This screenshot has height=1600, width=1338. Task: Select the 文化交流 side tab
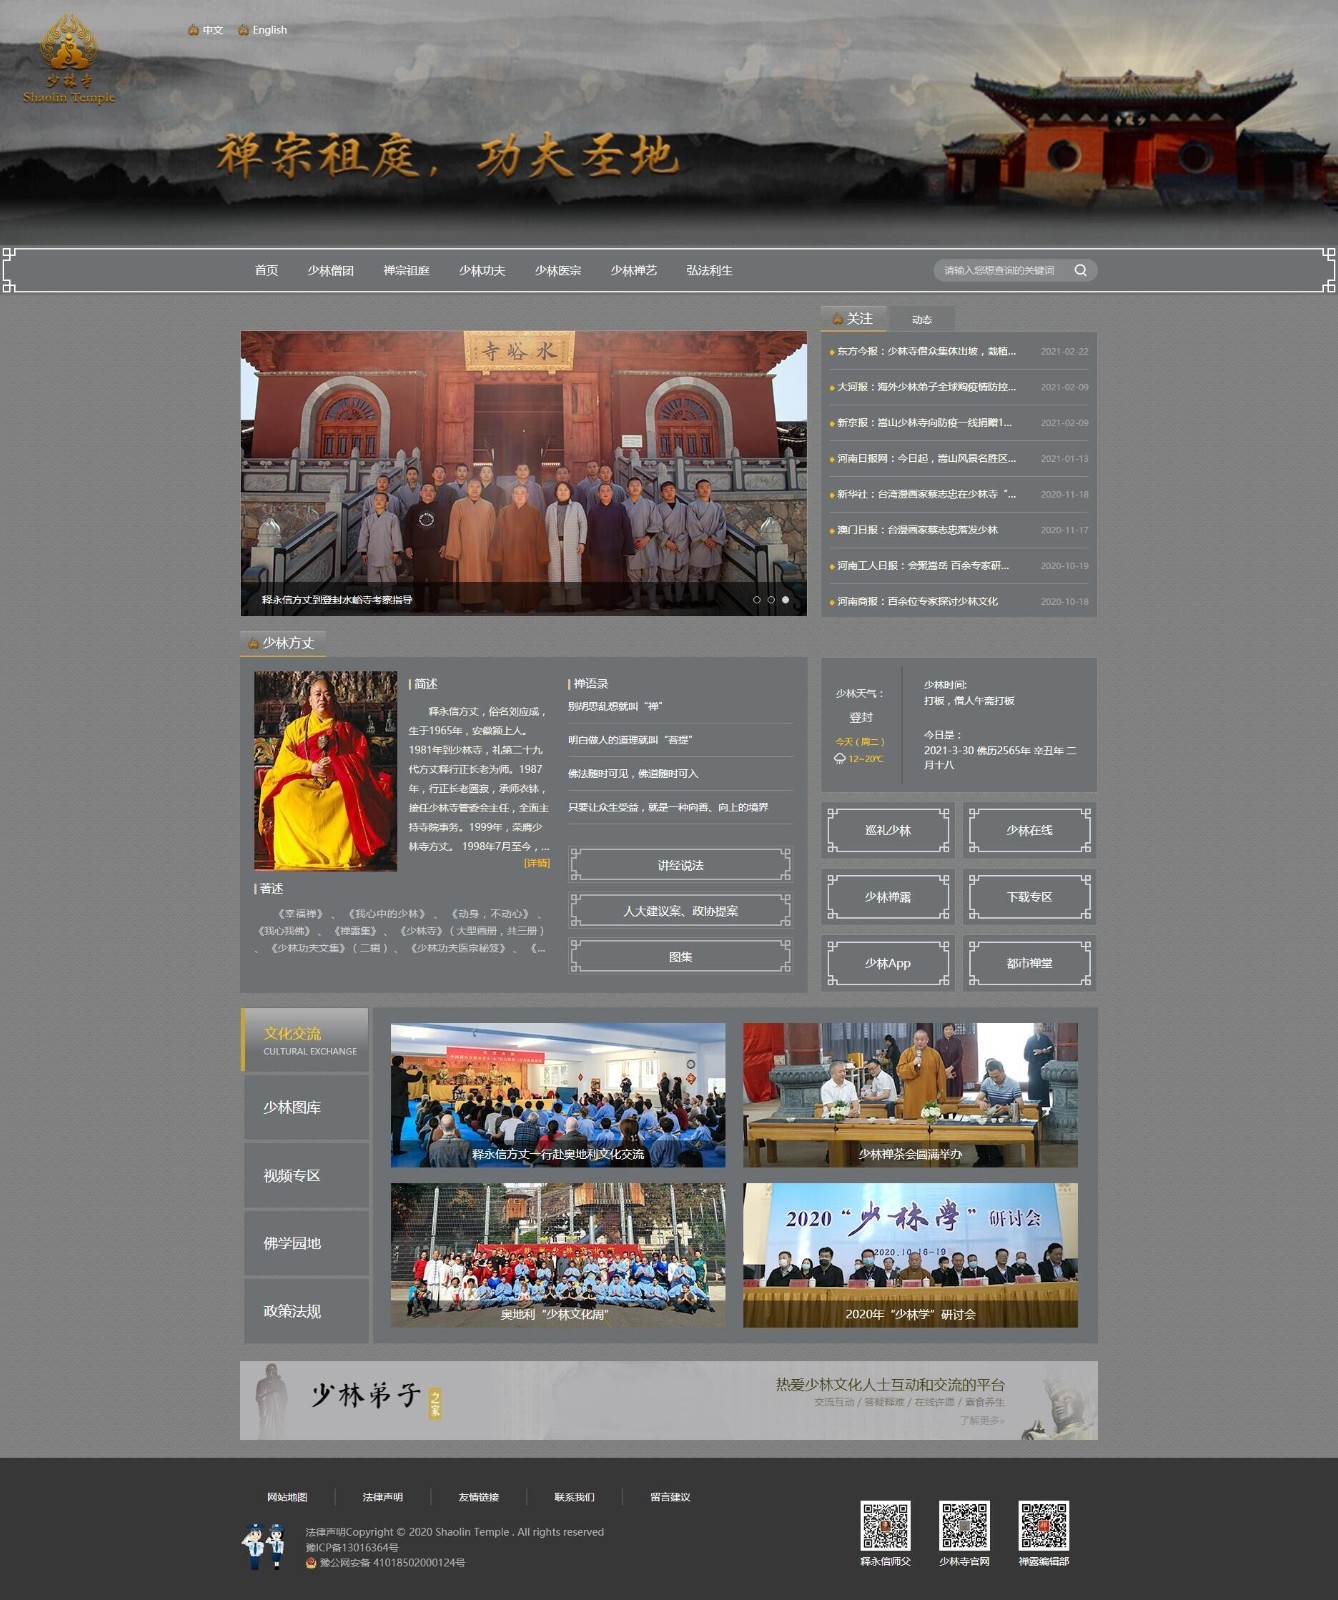click(306, 1040)
